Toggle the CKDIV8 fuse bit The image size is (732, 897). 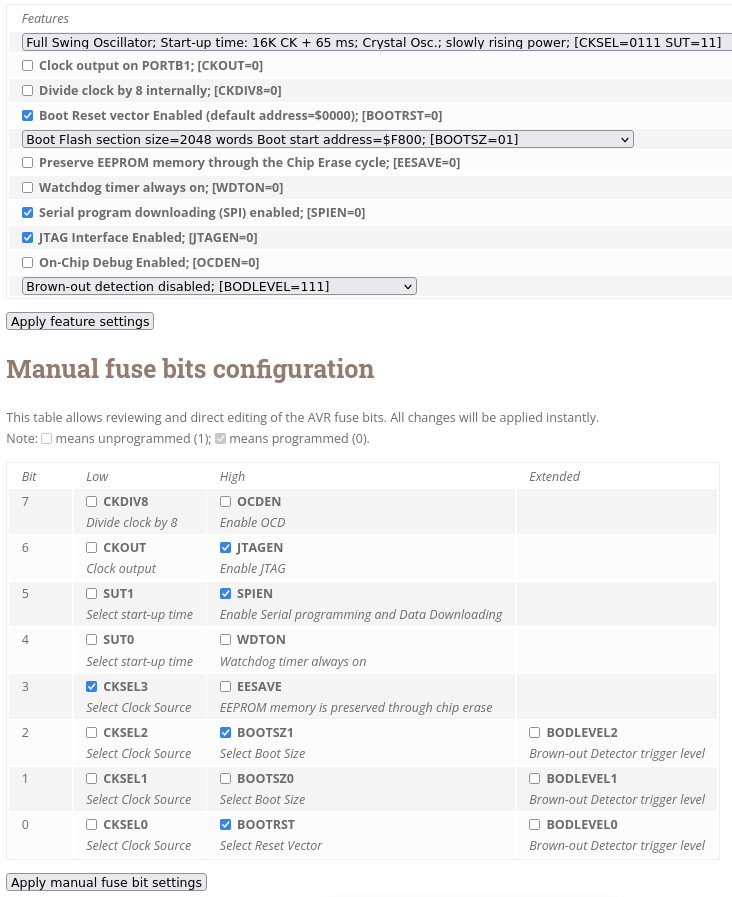click(x=92, y=502)
